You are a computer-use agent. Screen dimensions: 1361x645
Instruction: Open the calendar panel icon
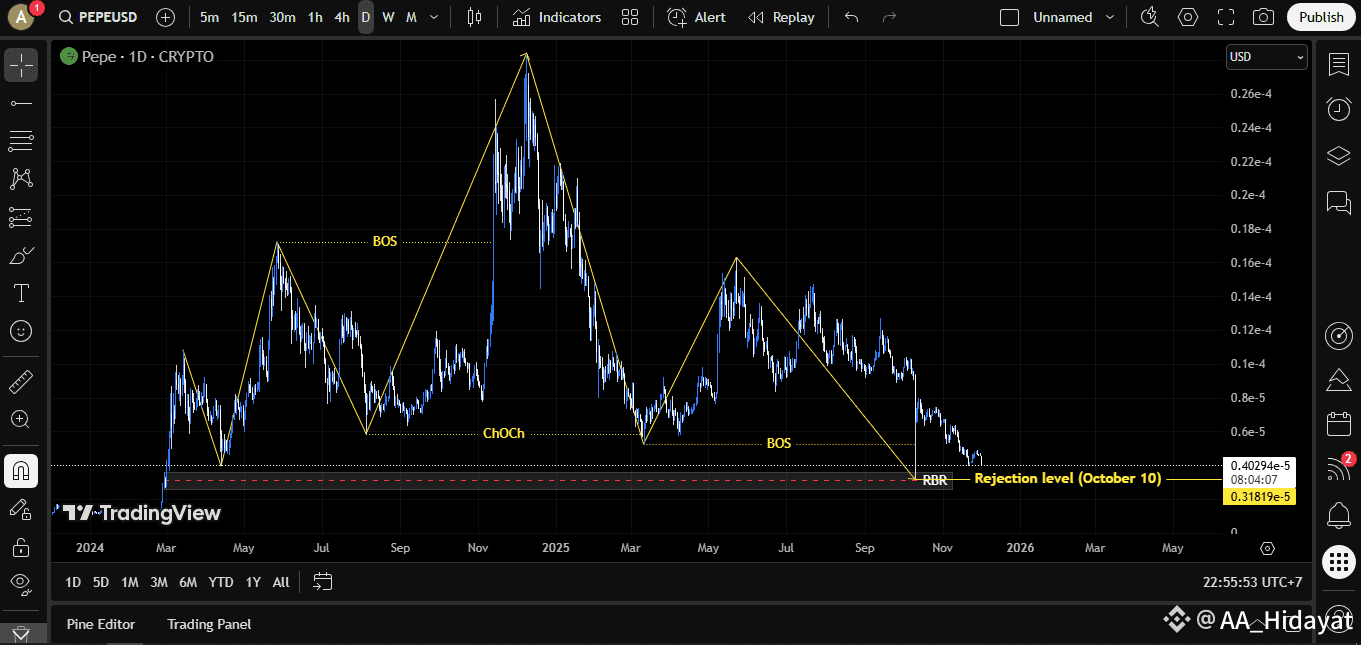tap(1338, 424)
